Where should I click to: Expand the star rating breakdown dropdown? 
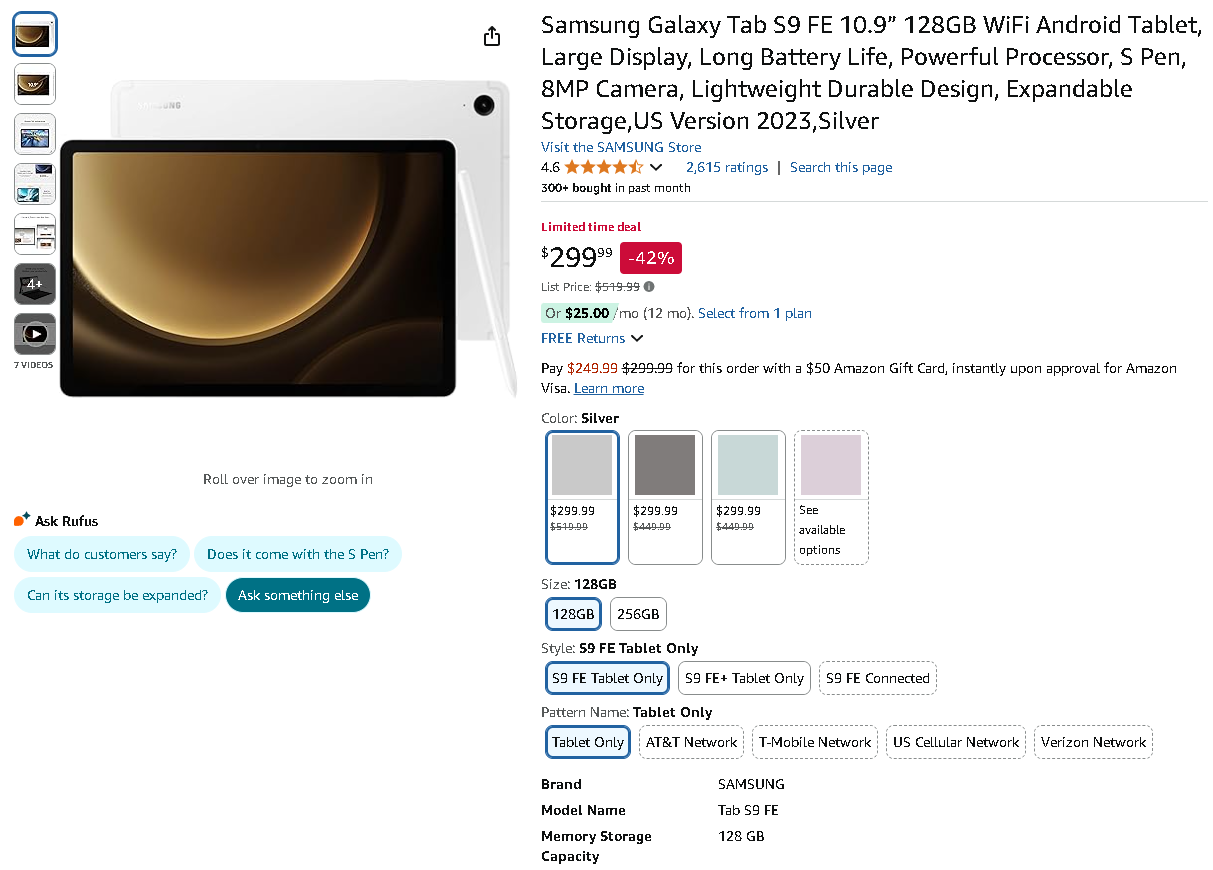[x=655, y=167]
